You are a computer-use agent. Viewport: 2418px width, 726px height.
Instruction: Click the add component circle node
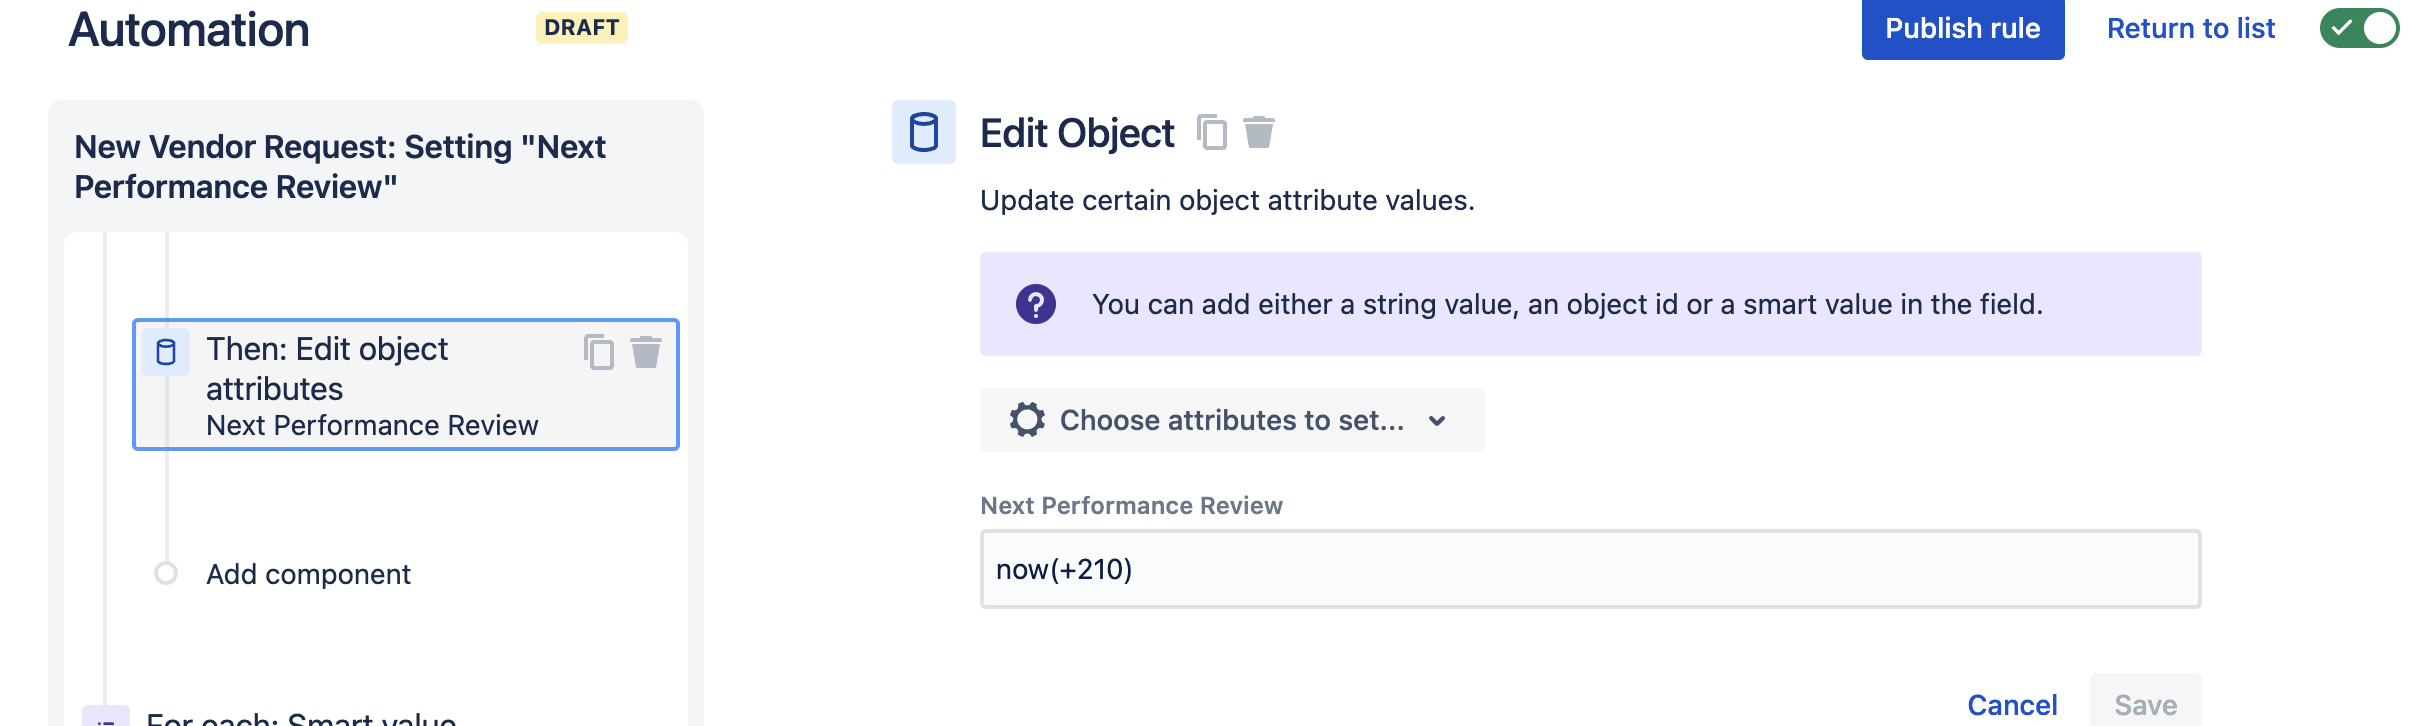[x=166, y=573]
